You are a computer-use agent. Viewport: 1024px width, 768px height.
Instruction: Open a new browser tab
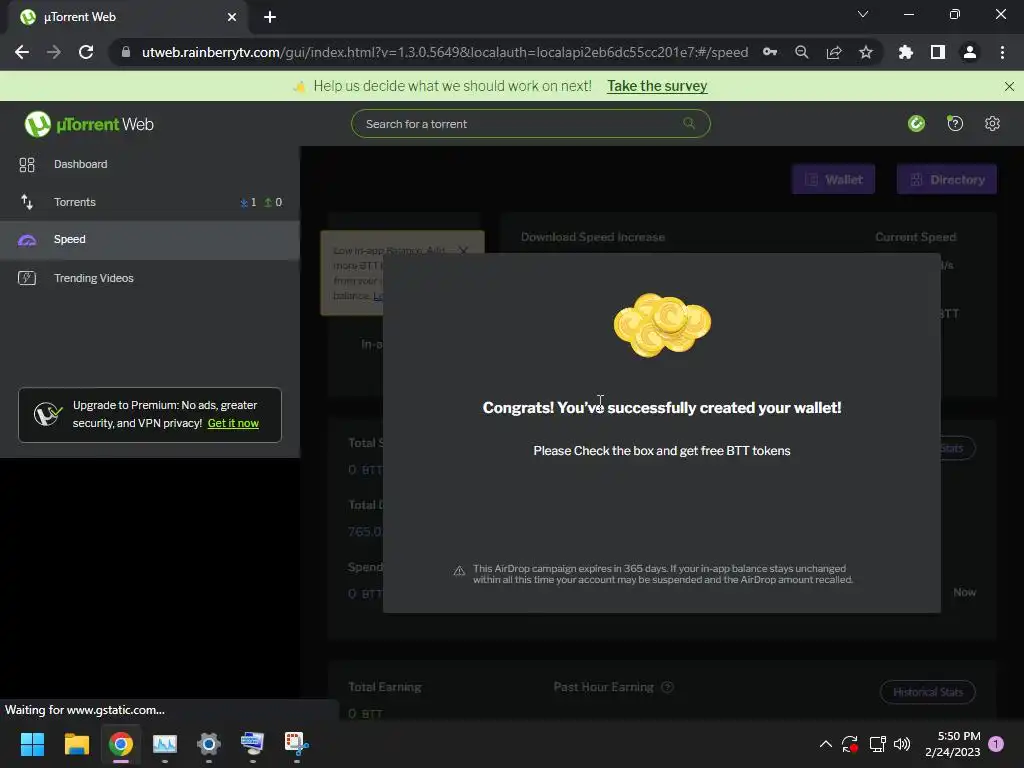[x=270, y=17]
